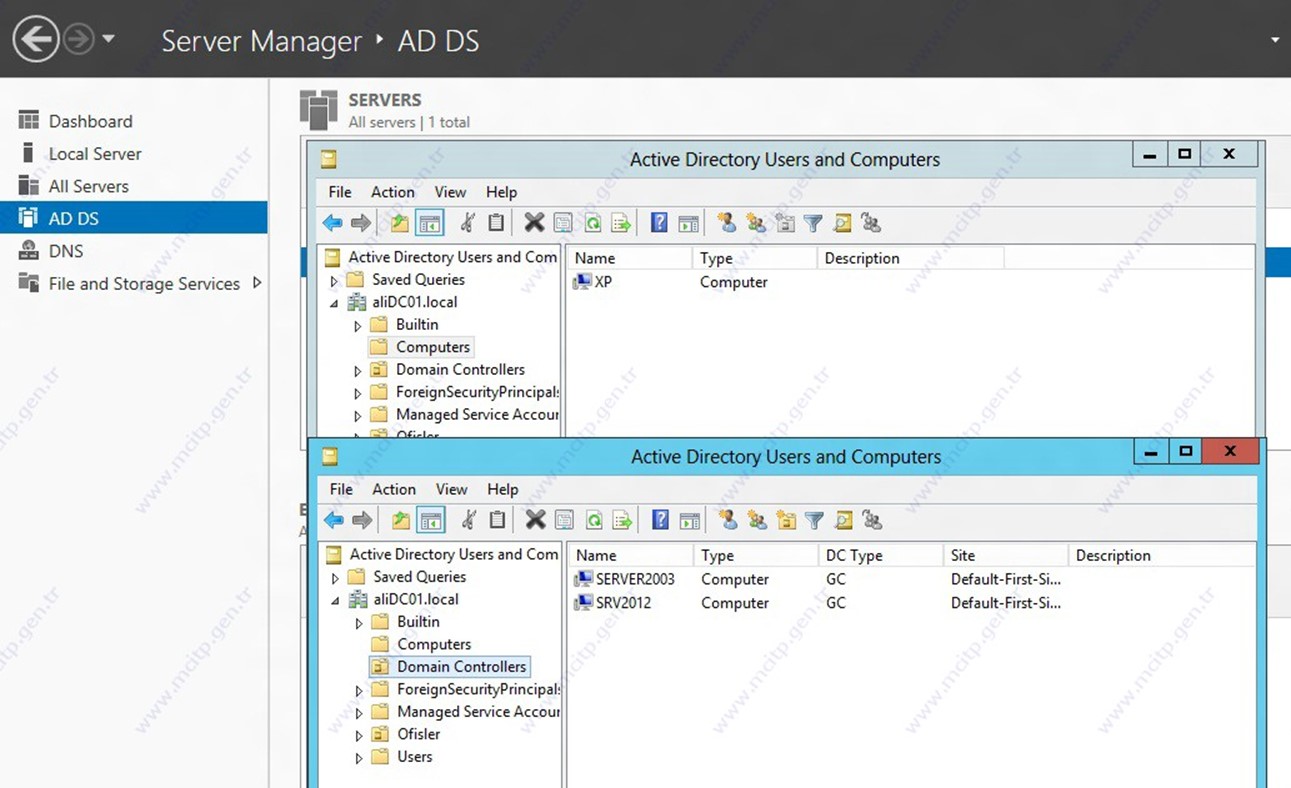Click Add to group icon in front window
Image resolution: width=1291 pixels, height=788 pixels.
click(x=872, y=520)
